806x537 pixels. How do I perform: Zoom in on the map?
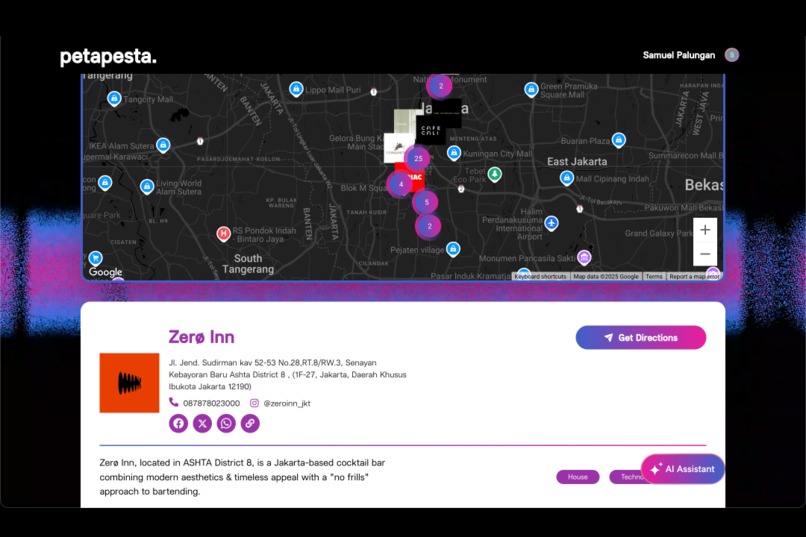[x=705, y=230]
